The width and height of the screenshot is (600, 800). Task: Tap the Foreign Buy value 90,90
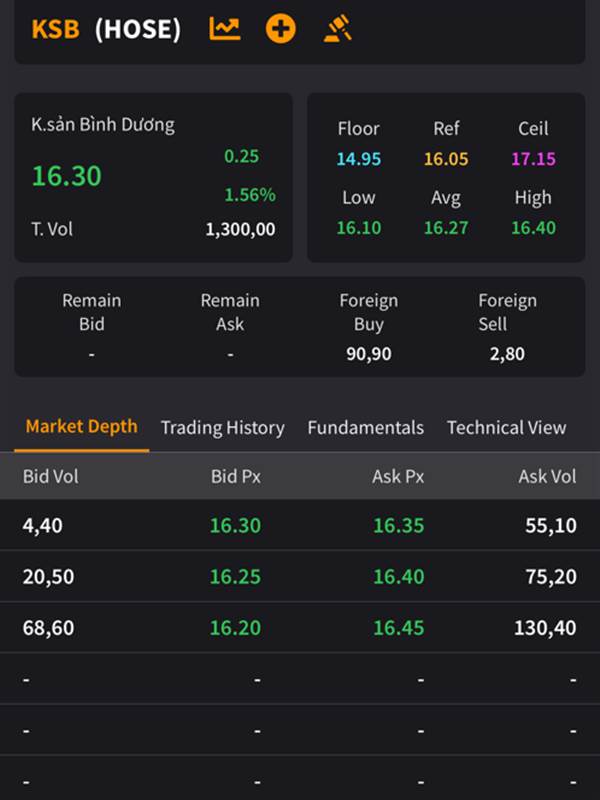click(x=369, y=354)
